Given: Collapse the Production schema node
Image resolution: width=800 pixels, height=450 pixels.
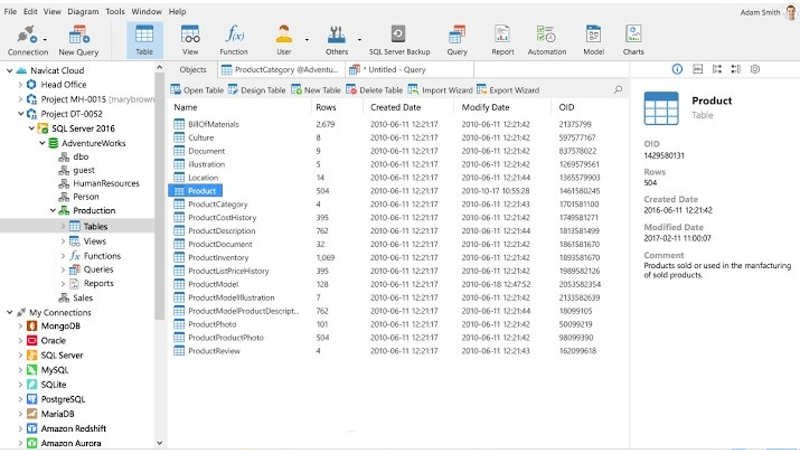Looking at the screenshot, I should pos(53,210).
